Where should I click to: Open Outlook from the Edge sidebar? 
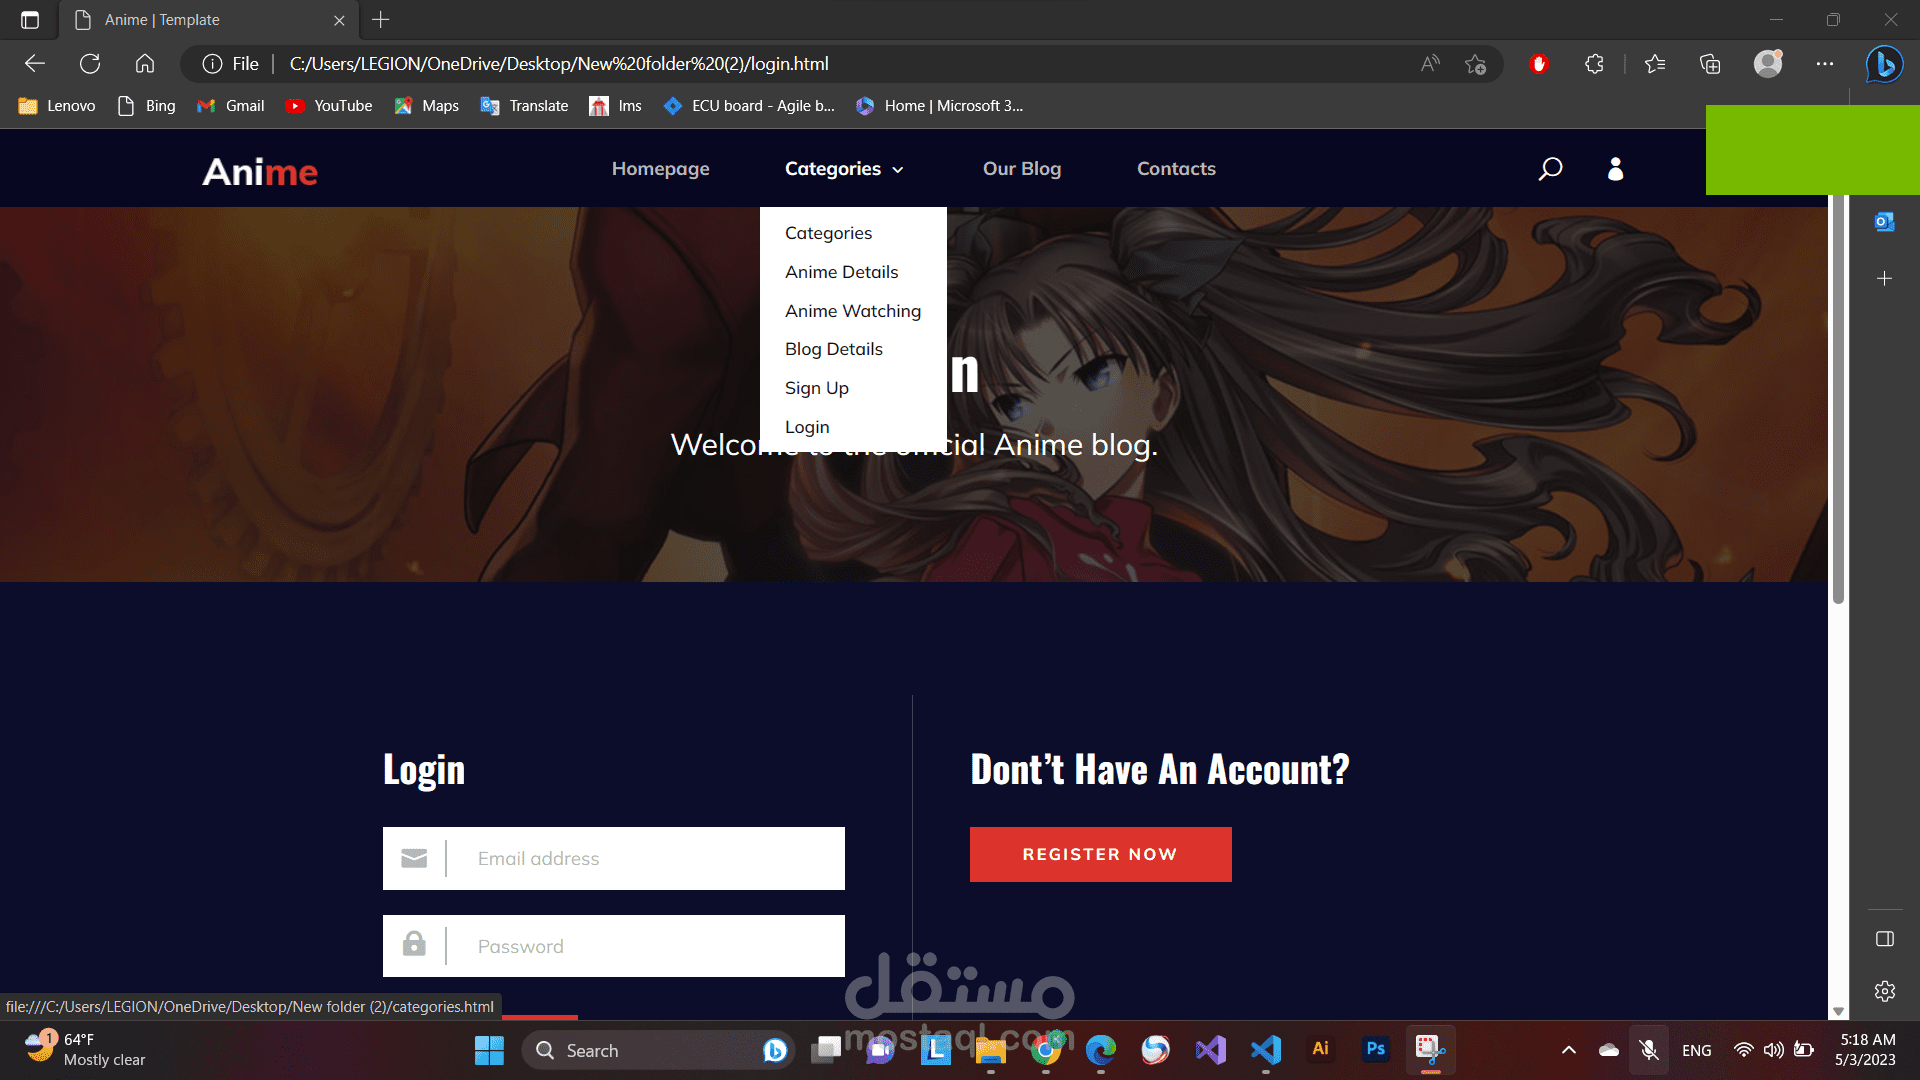[1884, 222]
